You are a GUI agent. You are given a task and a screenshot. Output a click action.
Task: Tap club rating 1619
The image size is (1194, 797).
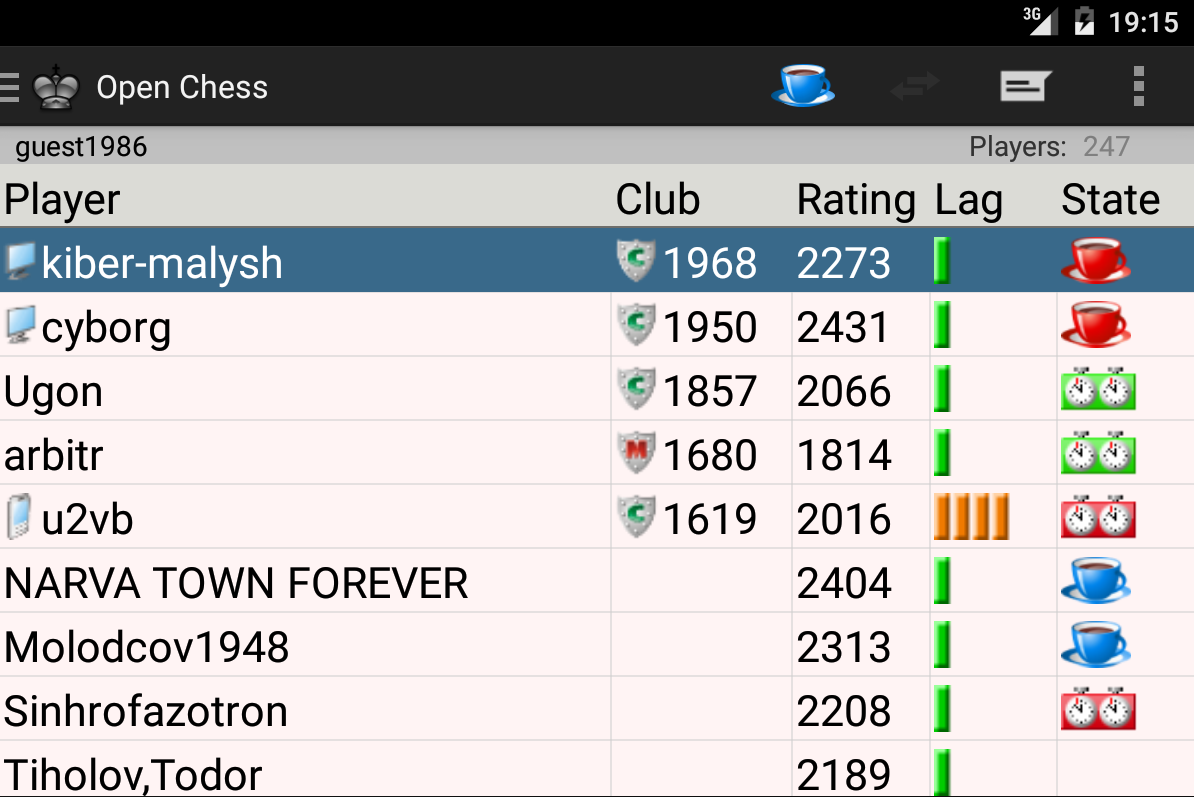(x=710, y=519)
